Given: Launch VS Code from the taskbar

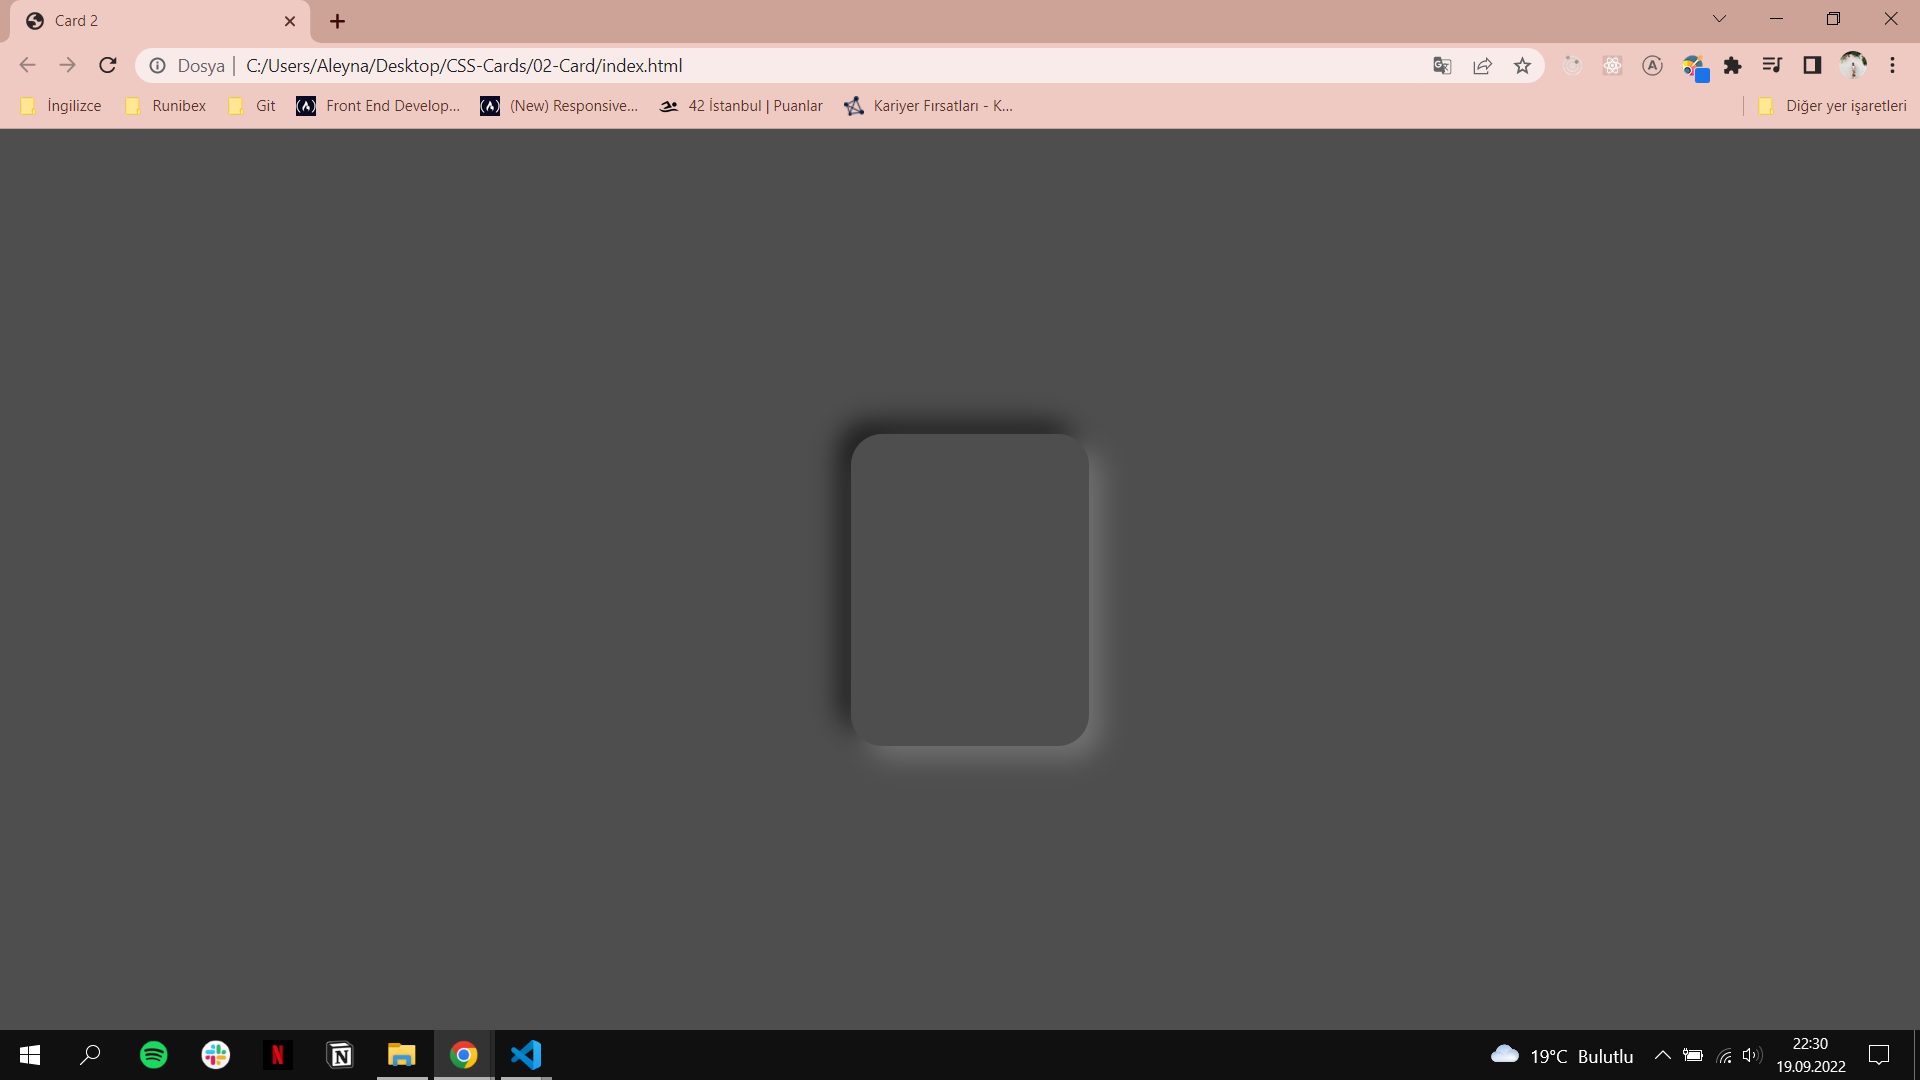Looking at the screenshot, I should 524,1054.
